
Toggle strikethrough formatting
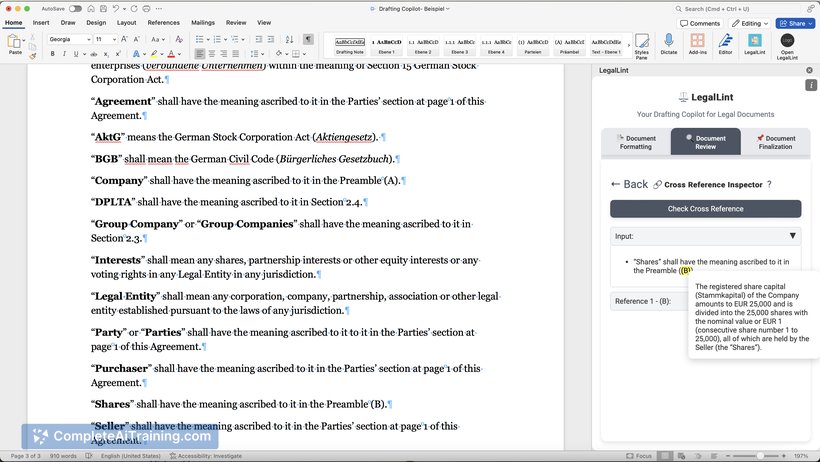[94, 54]
